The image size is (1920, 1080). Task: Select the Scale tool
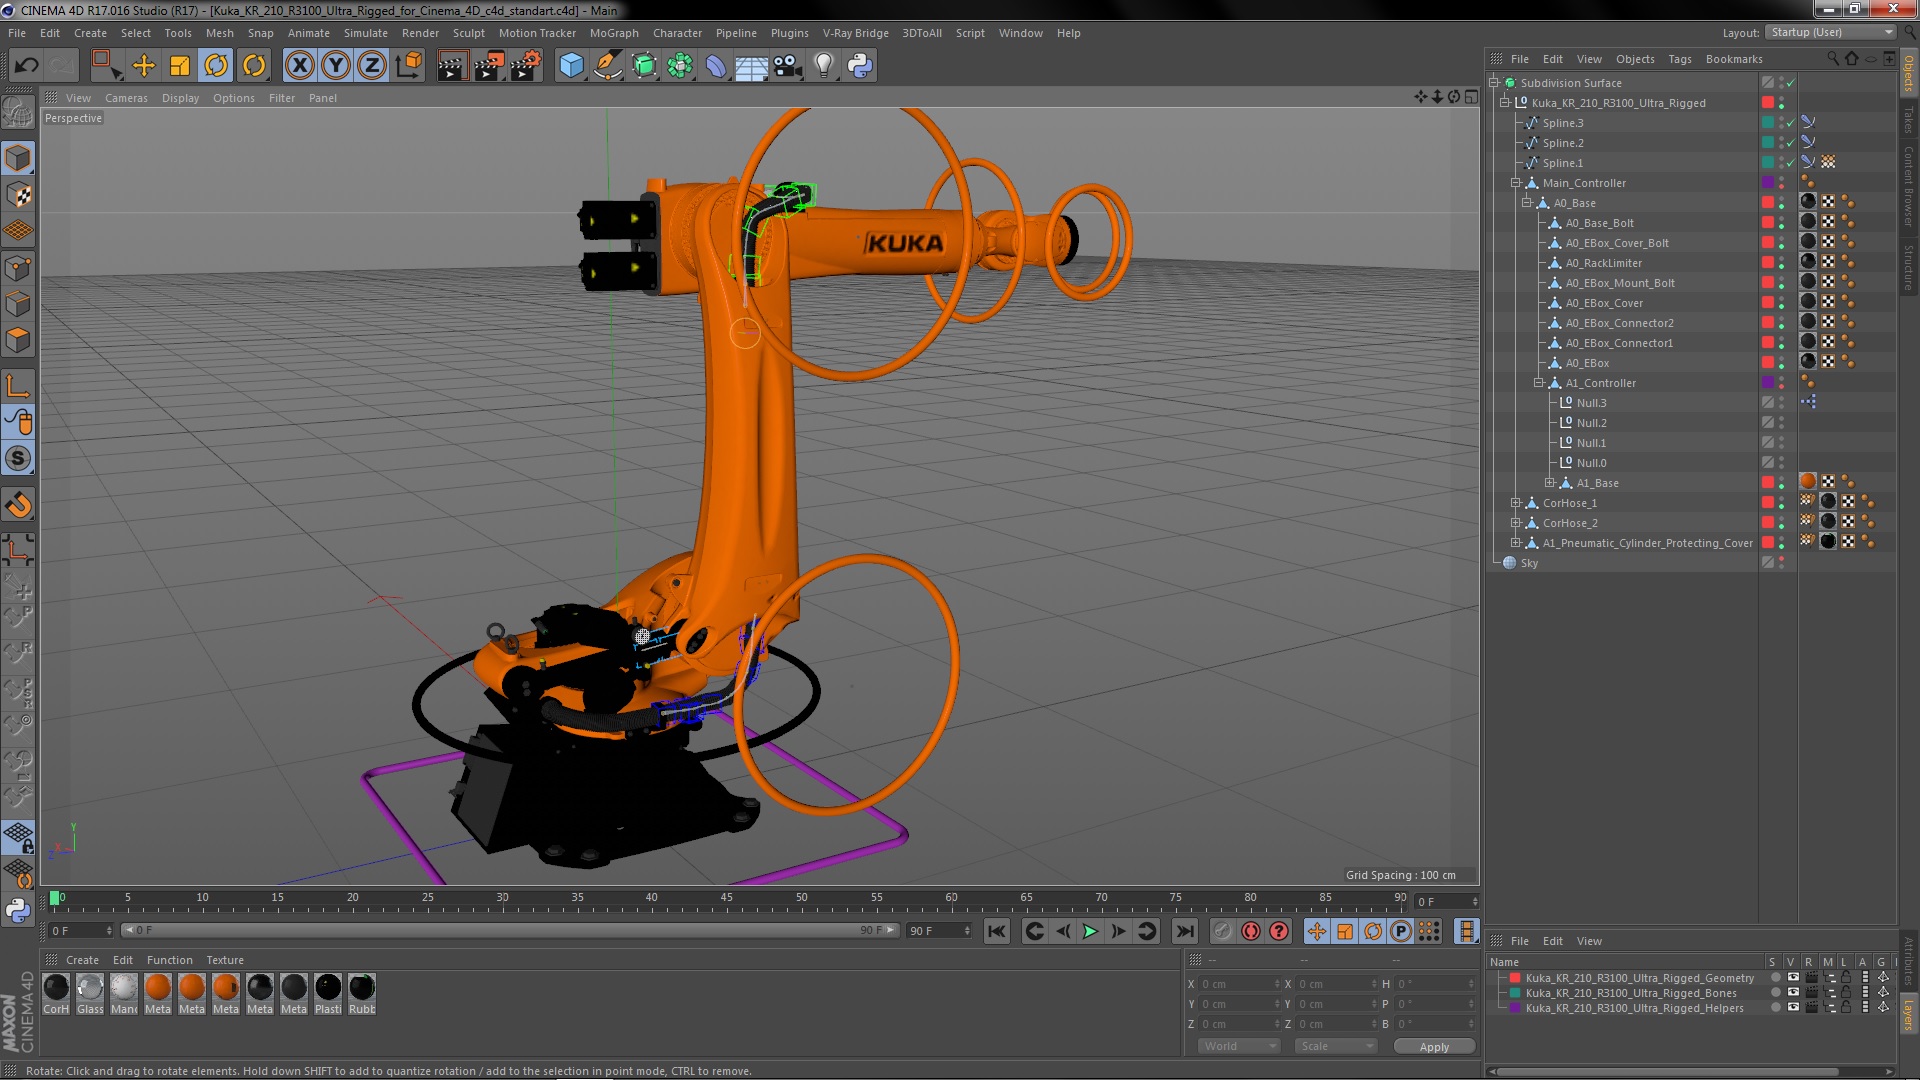[x=180, y=66]
